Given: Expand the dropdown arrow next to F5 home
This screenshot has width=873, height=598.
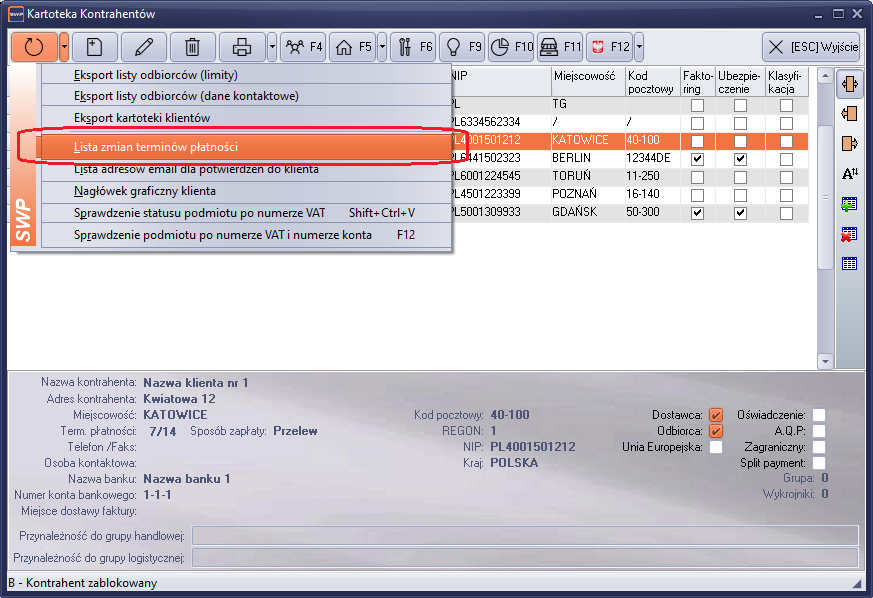Looking at the screenshot, I should click(382, 46).
